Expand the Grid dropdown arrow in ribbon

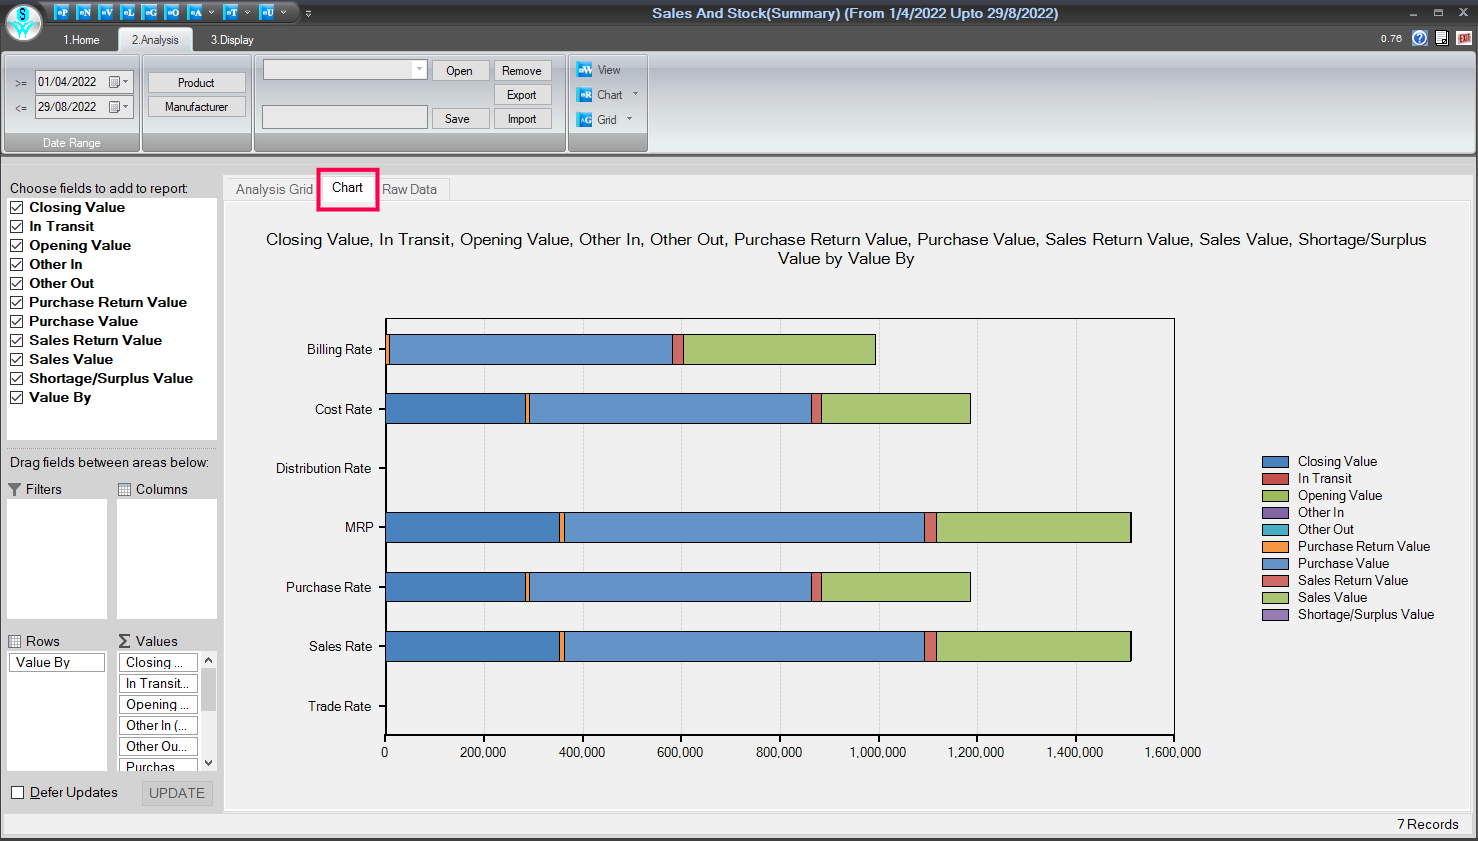point(629,119)
